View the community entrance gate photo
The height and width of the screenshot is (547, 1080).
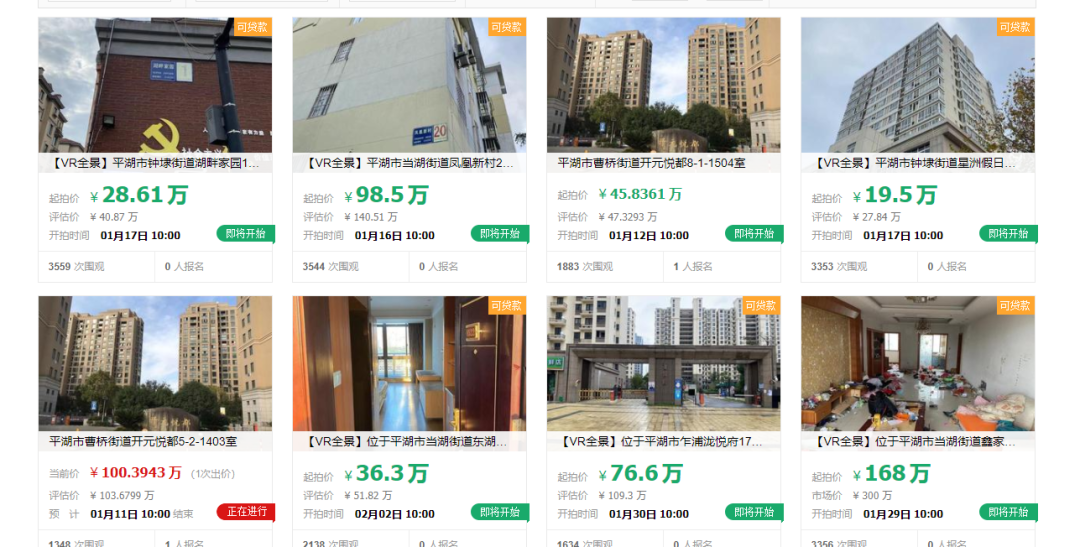[x=663, y=364]
